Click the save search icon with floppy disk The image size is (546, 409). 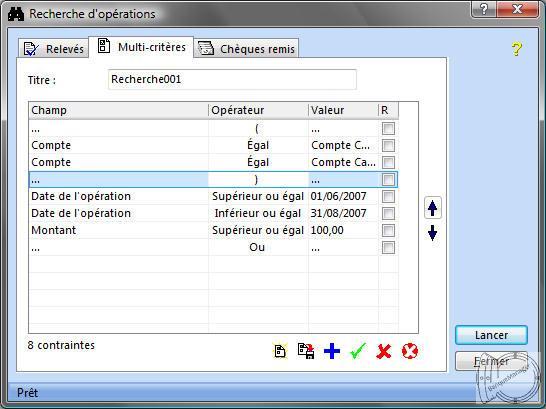pos(306,351)
